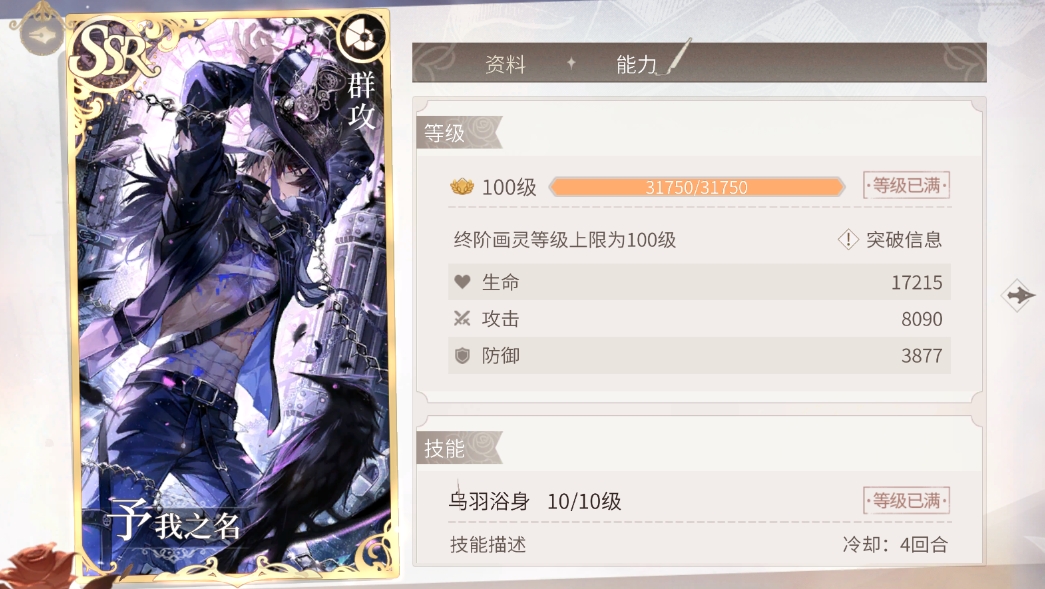Switch to the 资料 tab

coord(505,64)
